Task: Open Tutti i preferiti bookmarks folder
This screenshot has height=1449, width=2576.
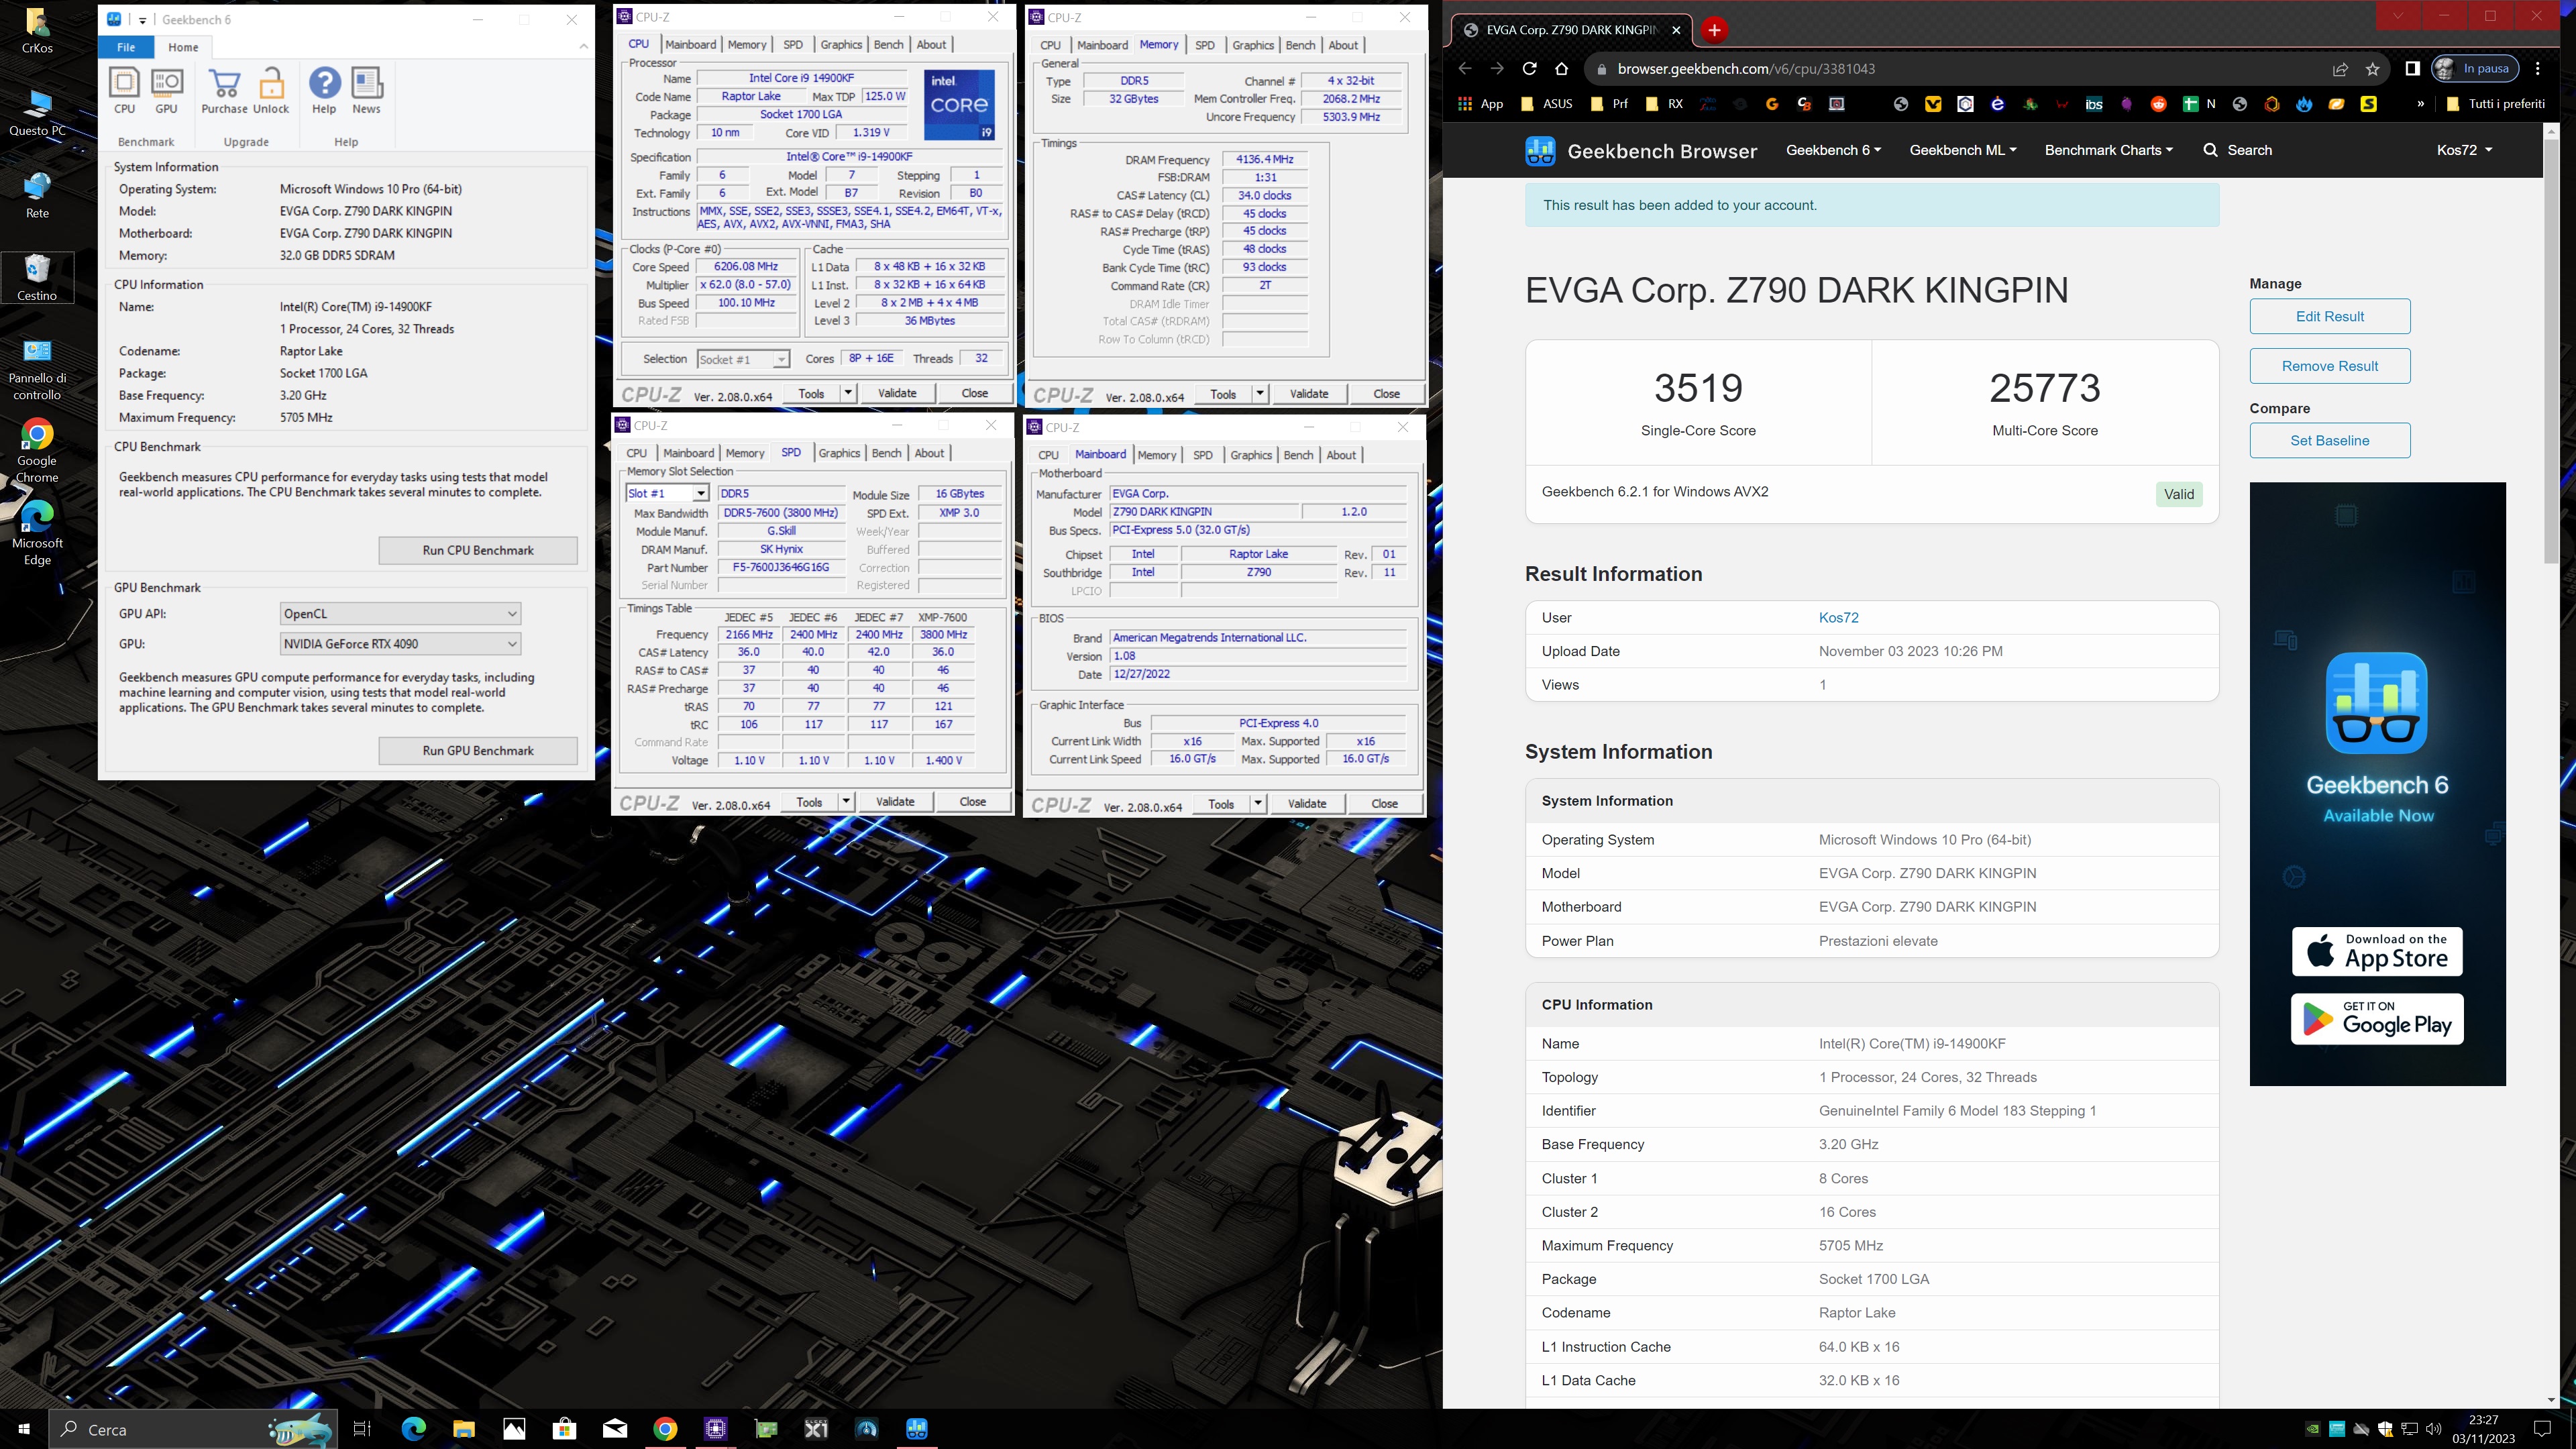Action: click(2495, 104)
